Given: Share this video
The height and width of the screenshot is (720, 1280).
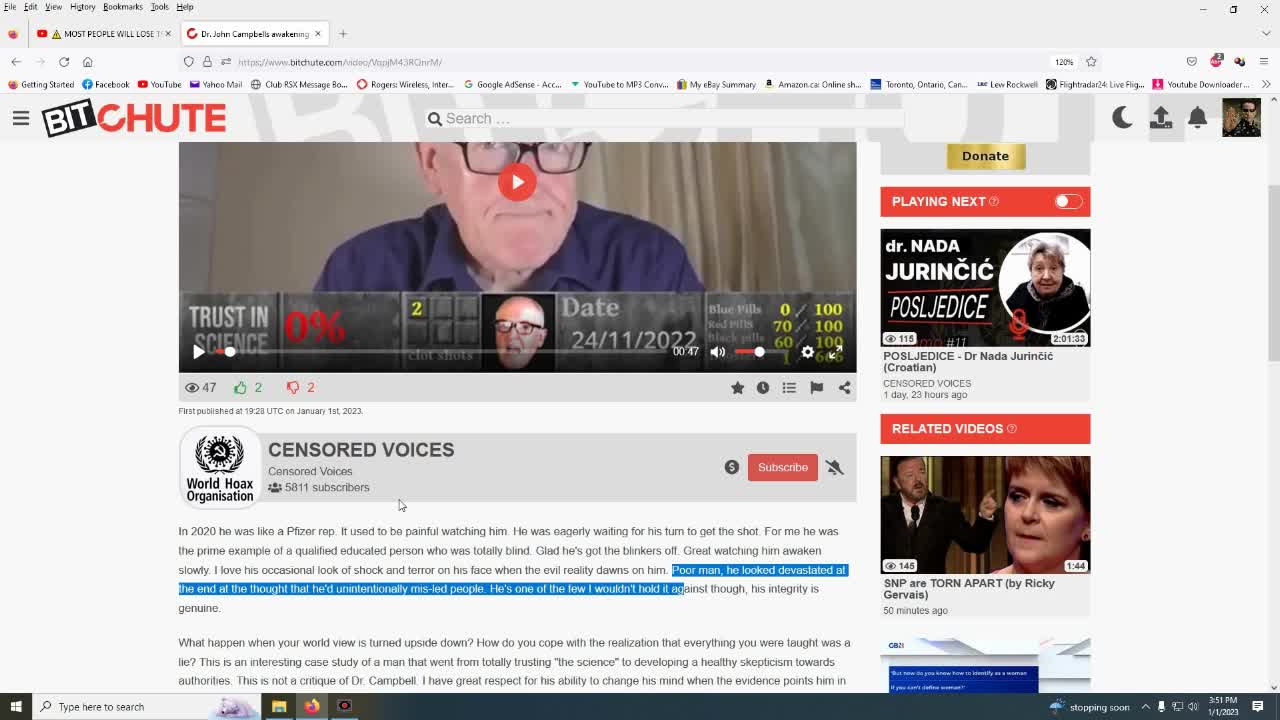Looking at the screenshot, I should coord(844,387).
